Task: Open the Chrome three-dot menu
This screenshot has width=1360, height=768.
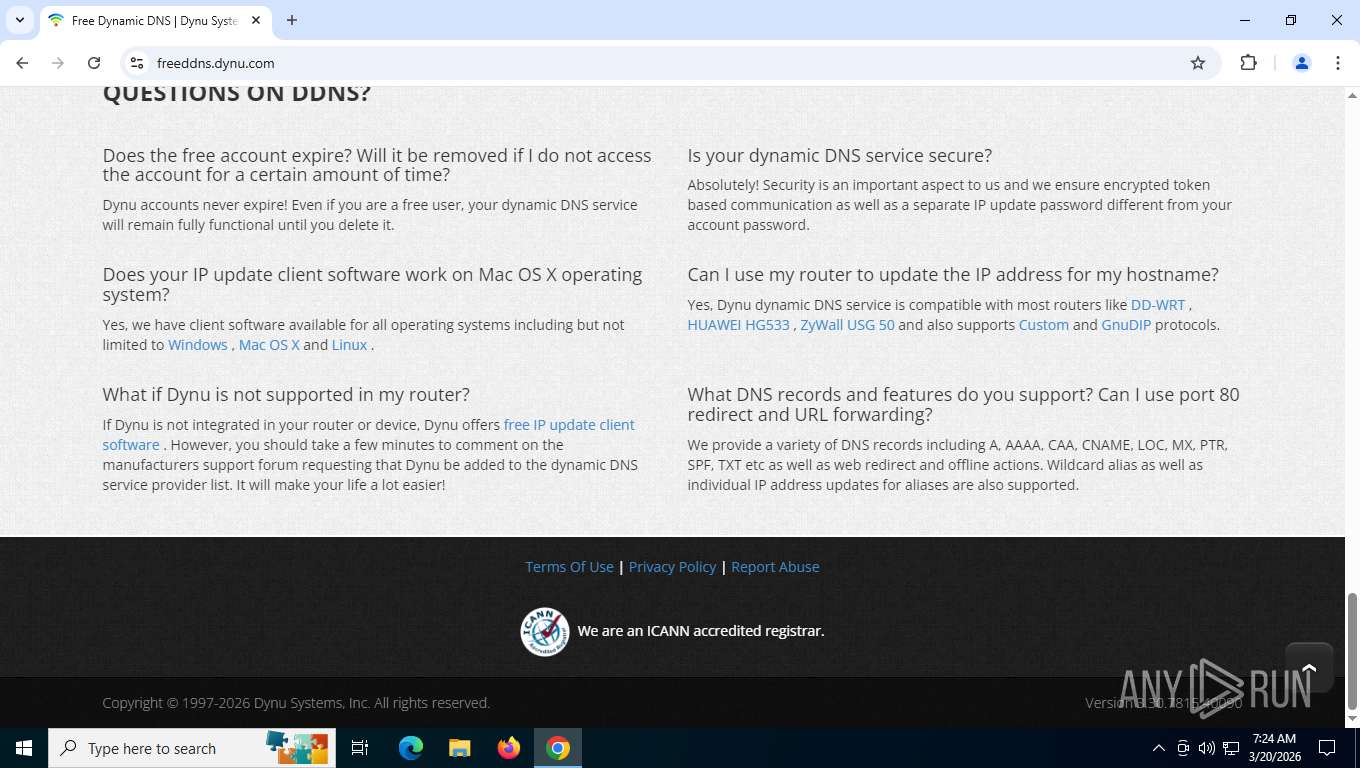Action: tap(1338, 63)
